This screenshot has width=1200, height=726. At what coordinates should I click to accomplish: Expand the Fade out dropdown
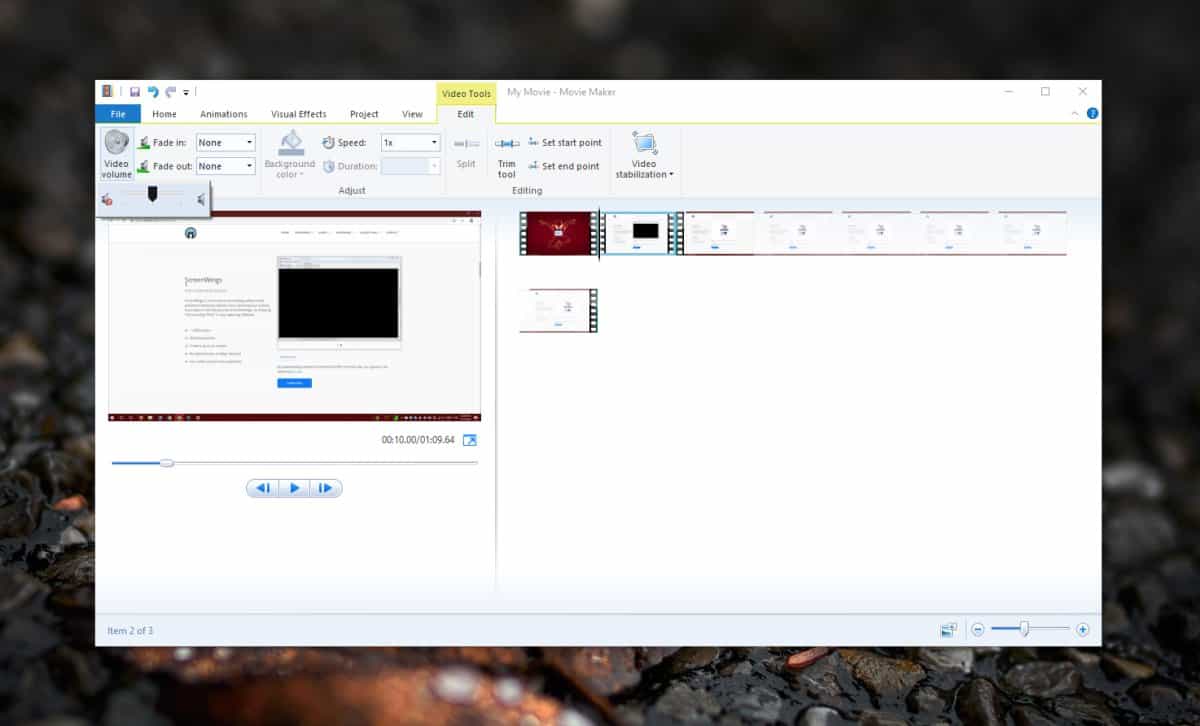pos(226,166)
